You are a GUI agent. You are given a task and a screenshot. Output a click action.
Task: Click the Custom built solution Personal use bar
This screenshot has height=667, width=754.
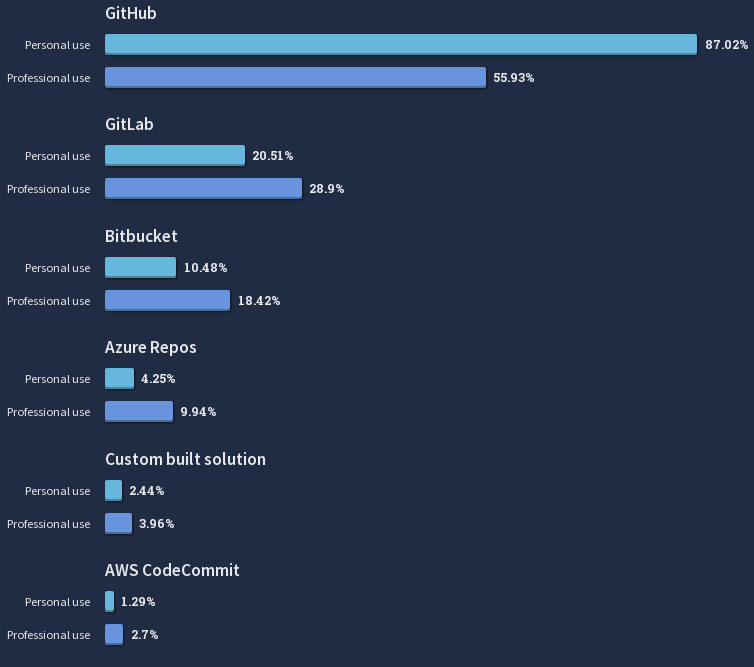coord(113,491)
